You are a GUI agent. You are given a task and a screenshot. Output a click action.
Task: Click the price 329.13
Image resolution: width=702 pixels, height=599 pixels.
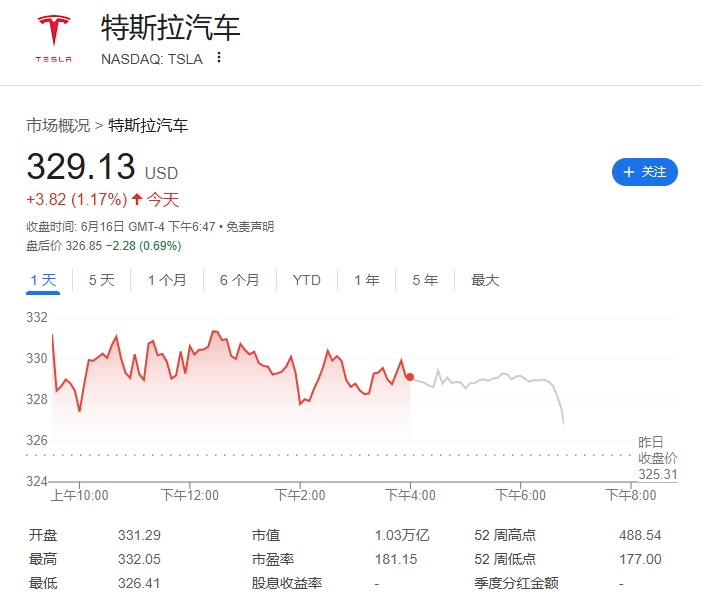[81, 167]
